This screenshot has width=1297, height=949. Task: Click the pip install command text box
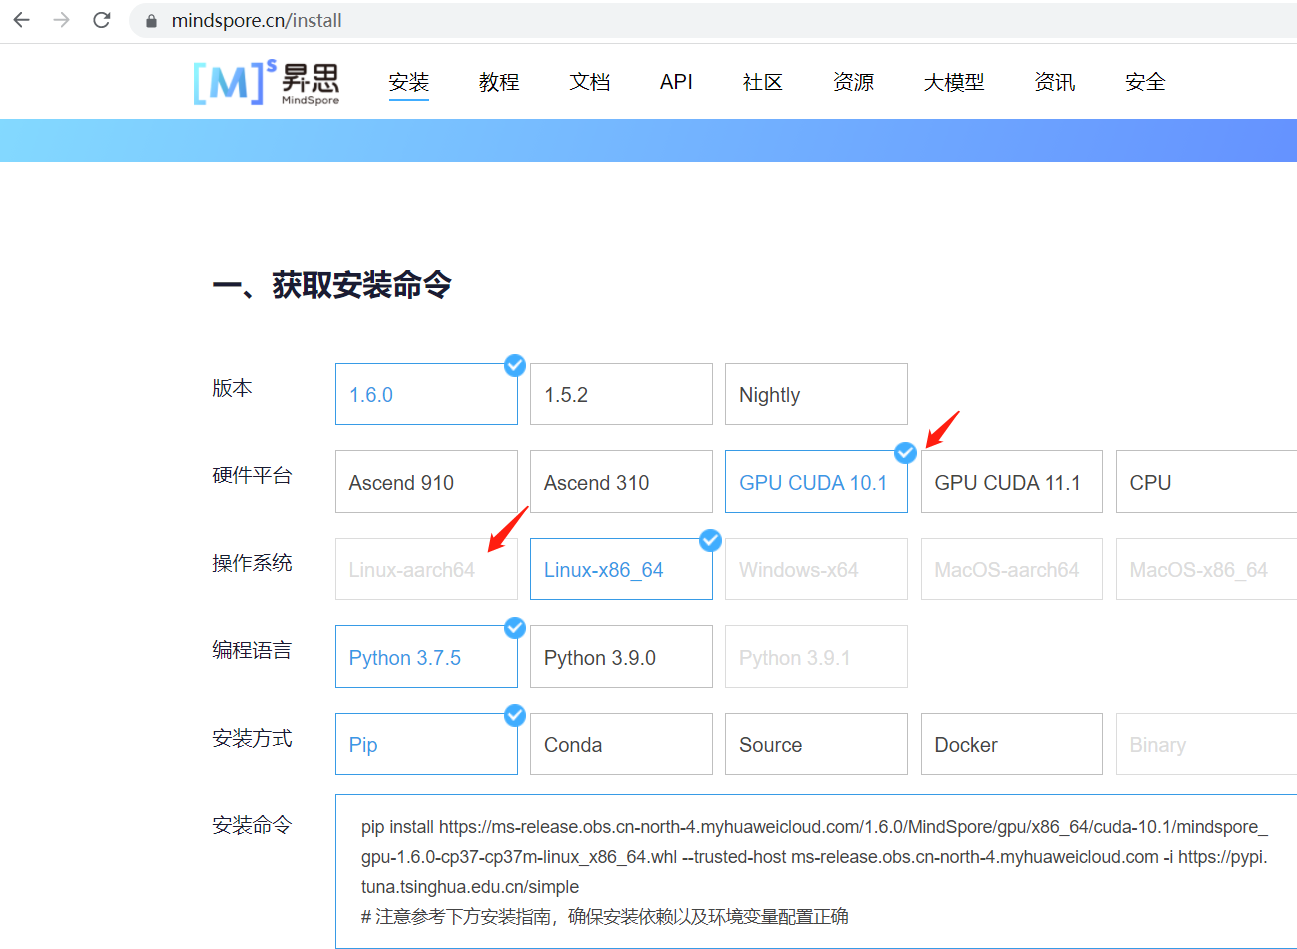(816, 871)
